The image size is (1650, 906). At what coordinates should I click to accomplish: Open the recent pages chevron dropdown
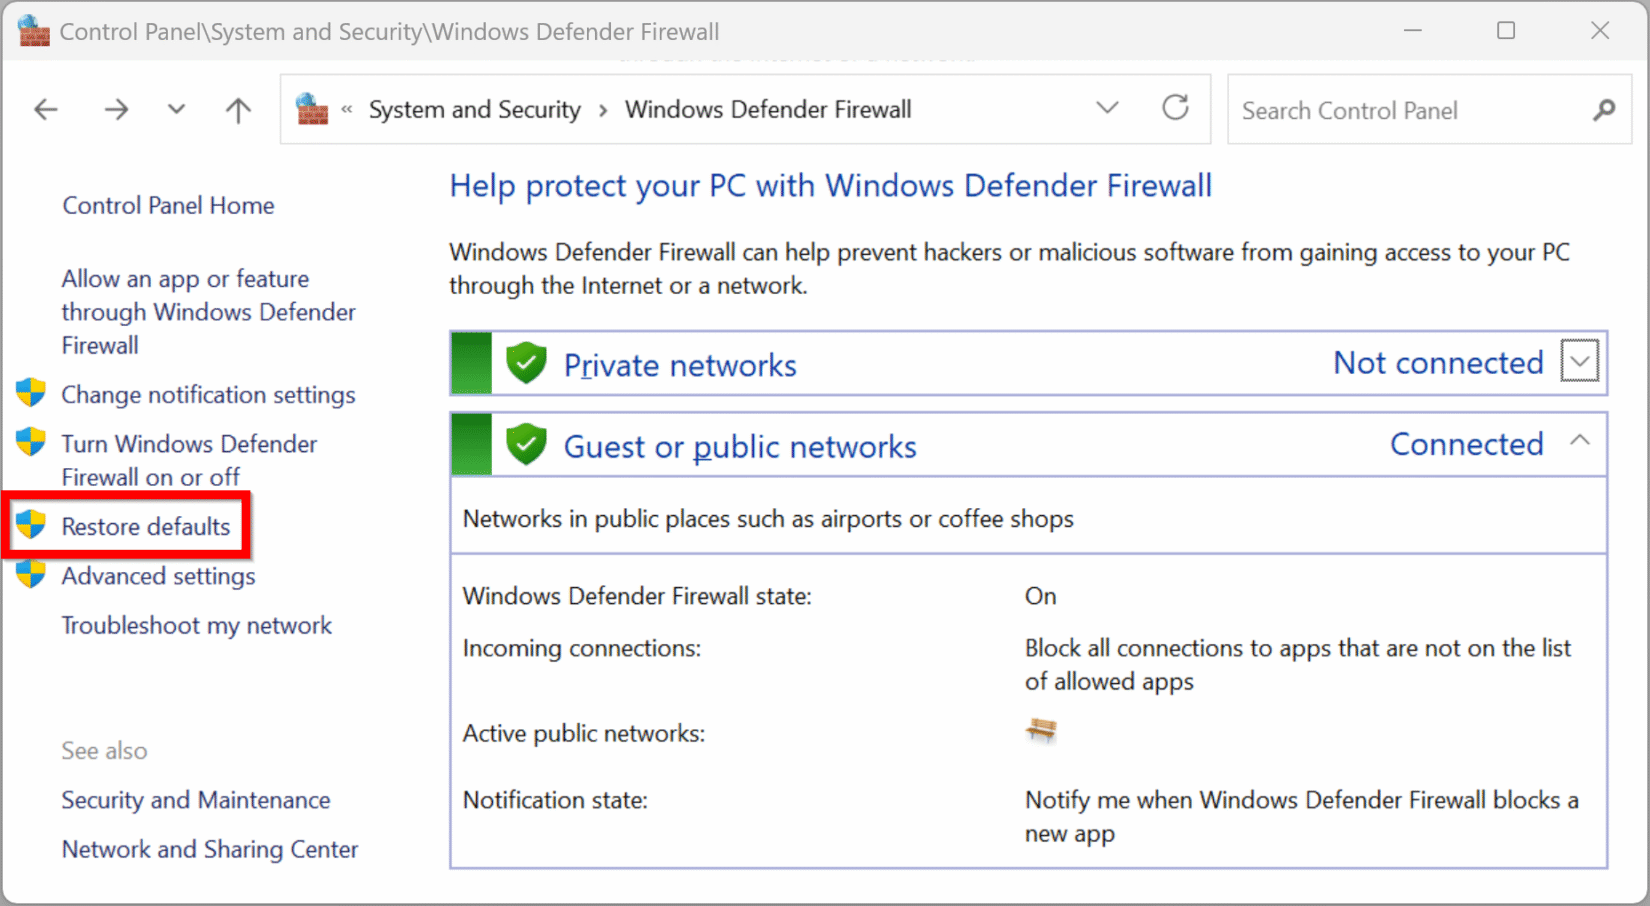click(x=176, y=109)
